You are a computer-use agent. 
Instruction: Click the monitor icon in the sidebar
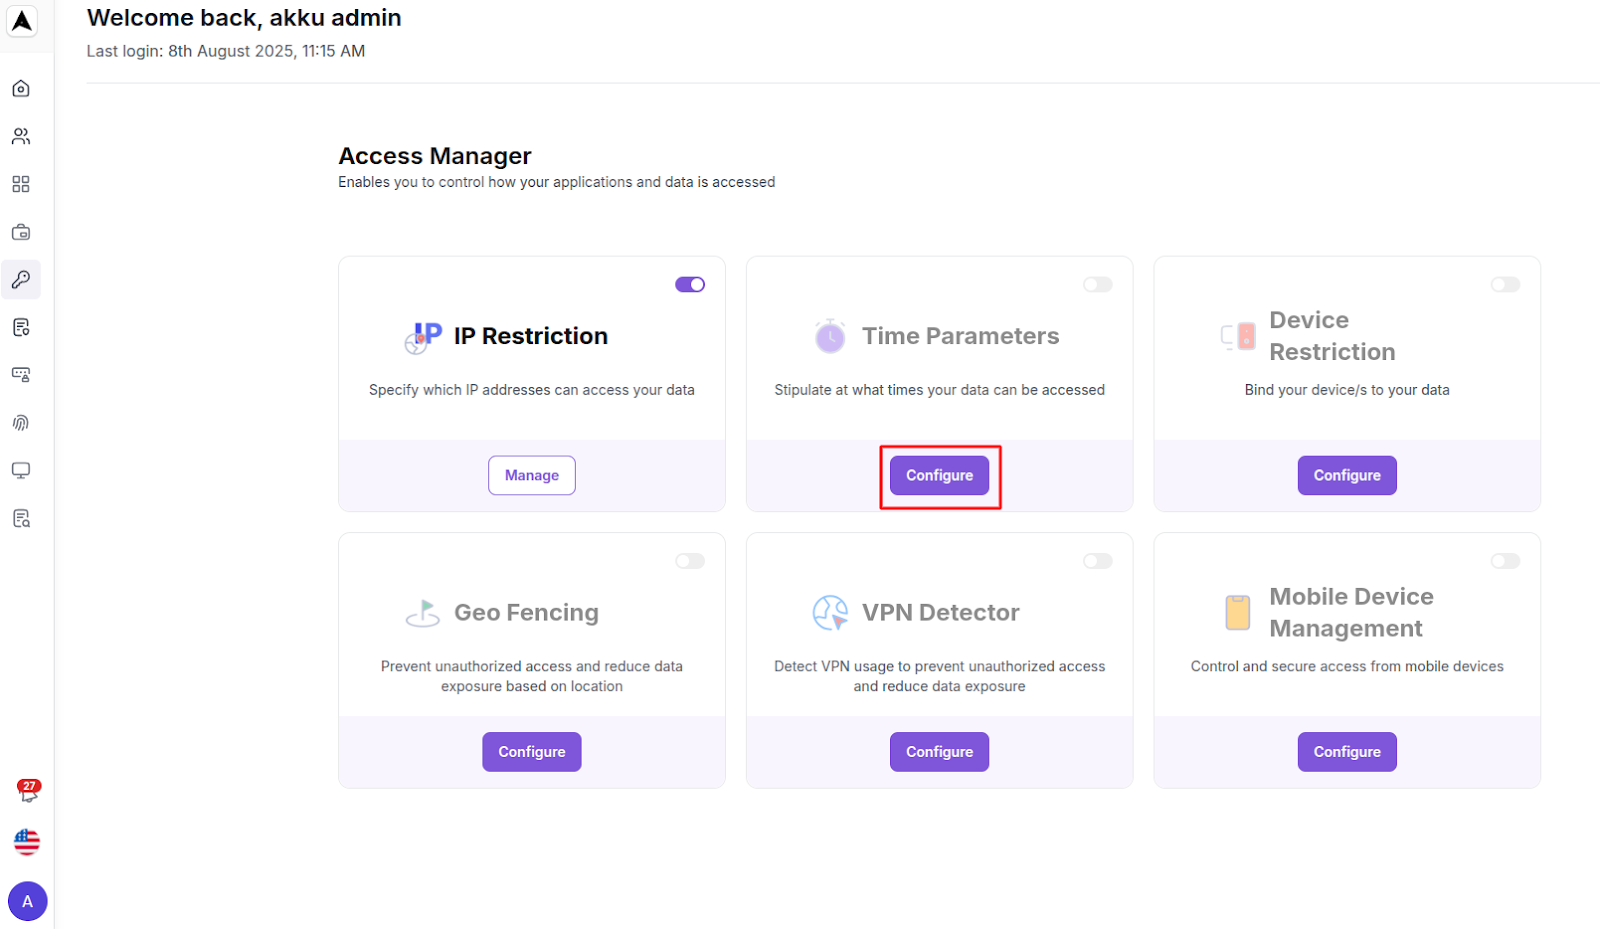coord(20,470)
